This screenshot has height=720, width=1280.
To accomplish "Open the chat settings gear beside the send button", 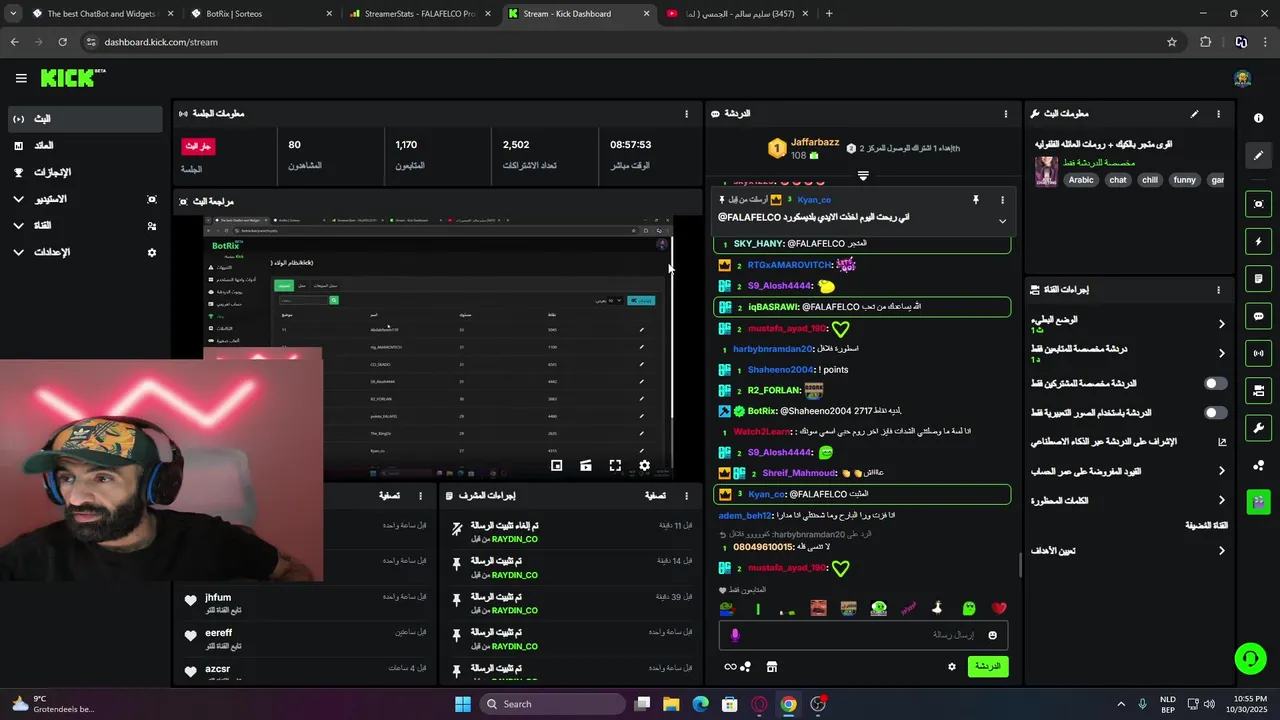I will [x=952, y=667].
